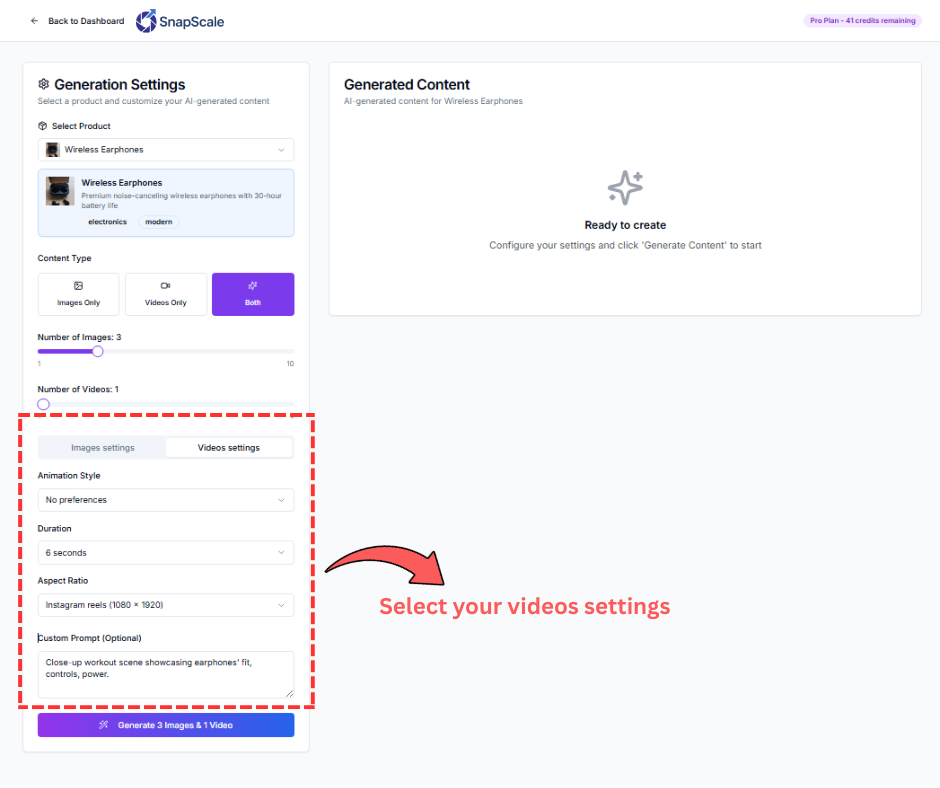Click Generate 3 Images & 1 Video
Image resolution: width=940 pixels, height=788 pixels.
[165, 724]
